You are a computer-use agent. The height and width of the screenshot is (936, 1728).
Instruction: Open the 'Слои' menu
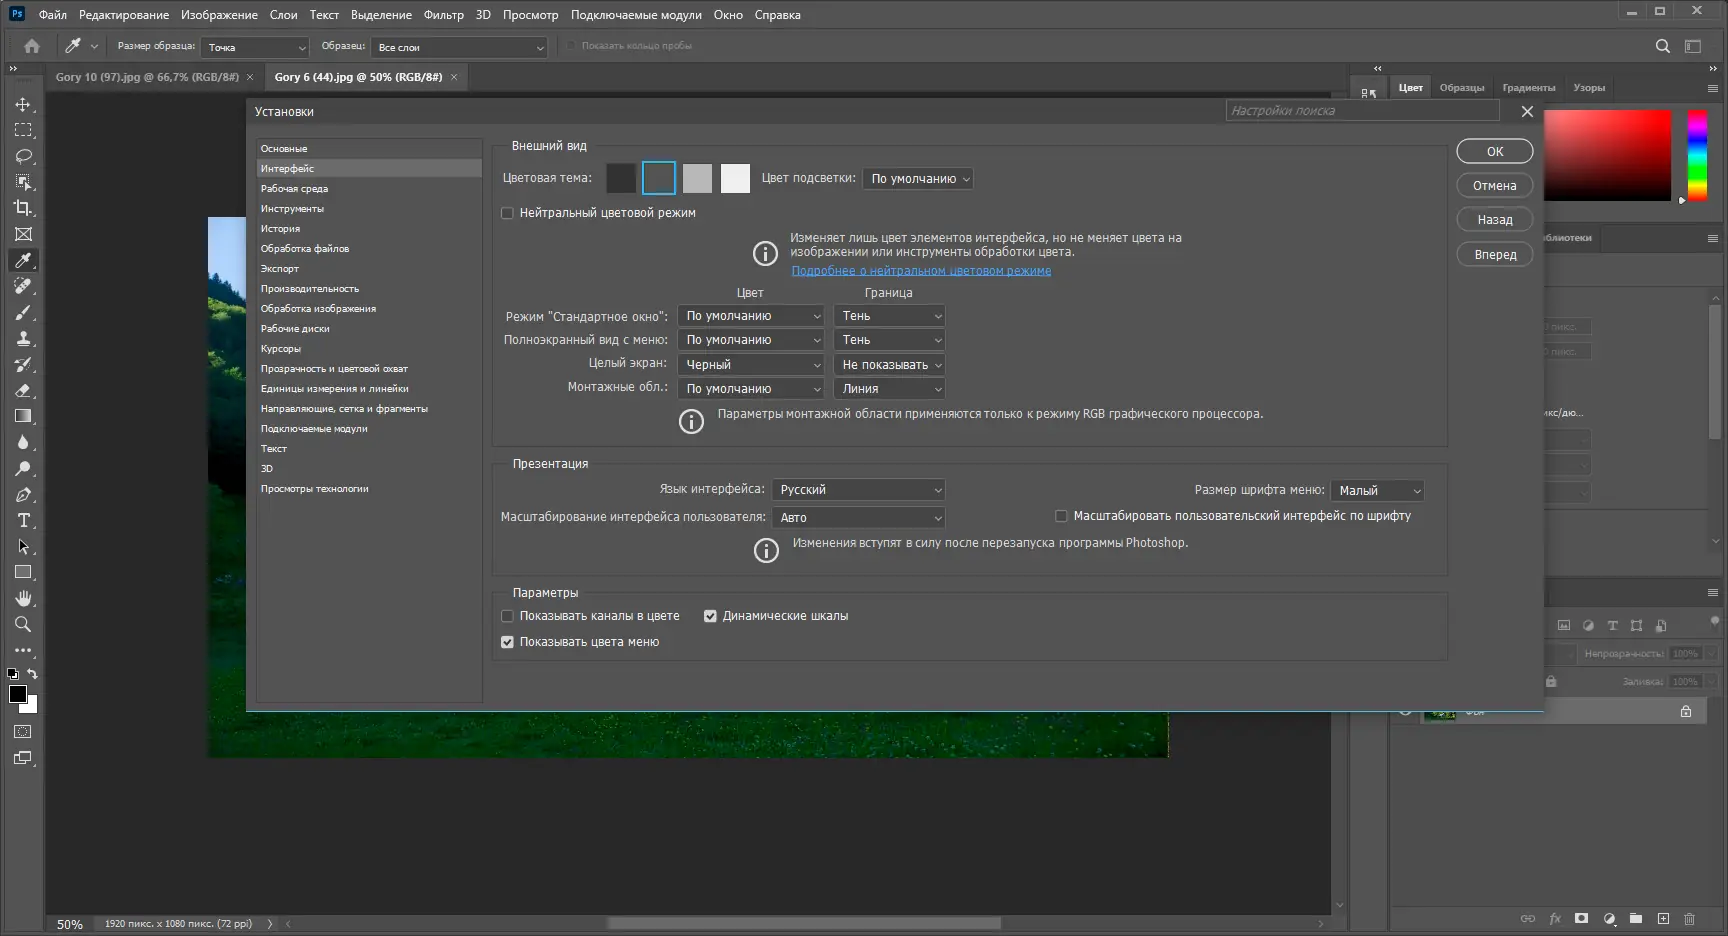tap(284, 15)
